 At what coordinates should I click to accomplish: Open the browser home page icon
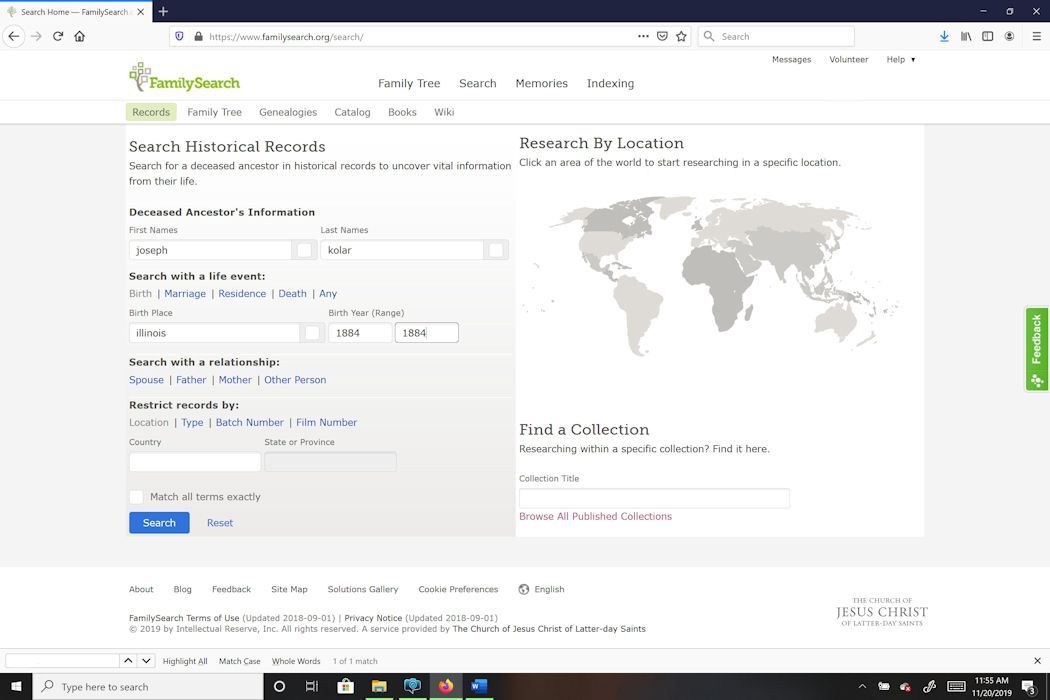click(80, 36)
